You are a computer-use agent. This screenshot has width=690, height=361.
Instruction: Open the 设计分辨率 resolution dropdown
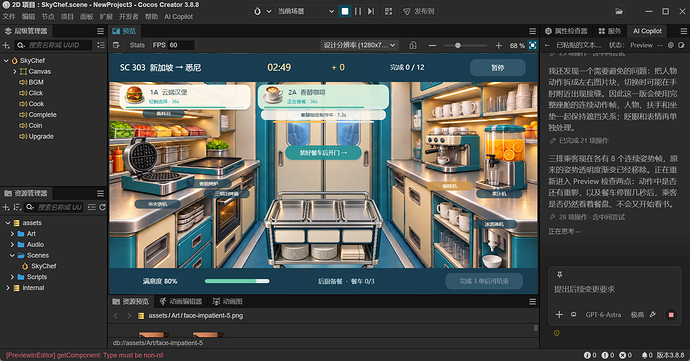[360, 45]
